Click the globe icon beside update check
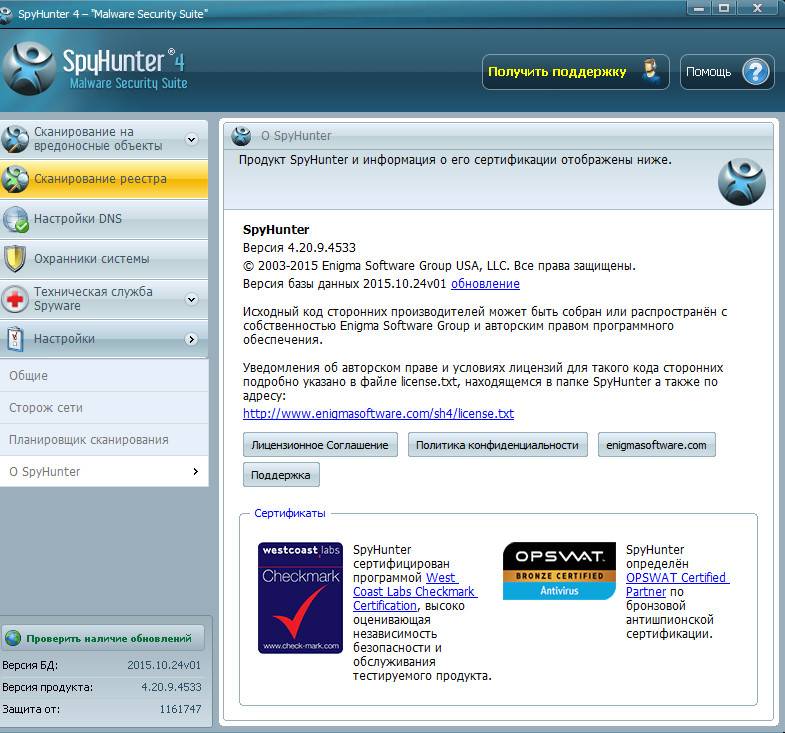The height and width of the screenshot is (733, 785). 13,638
